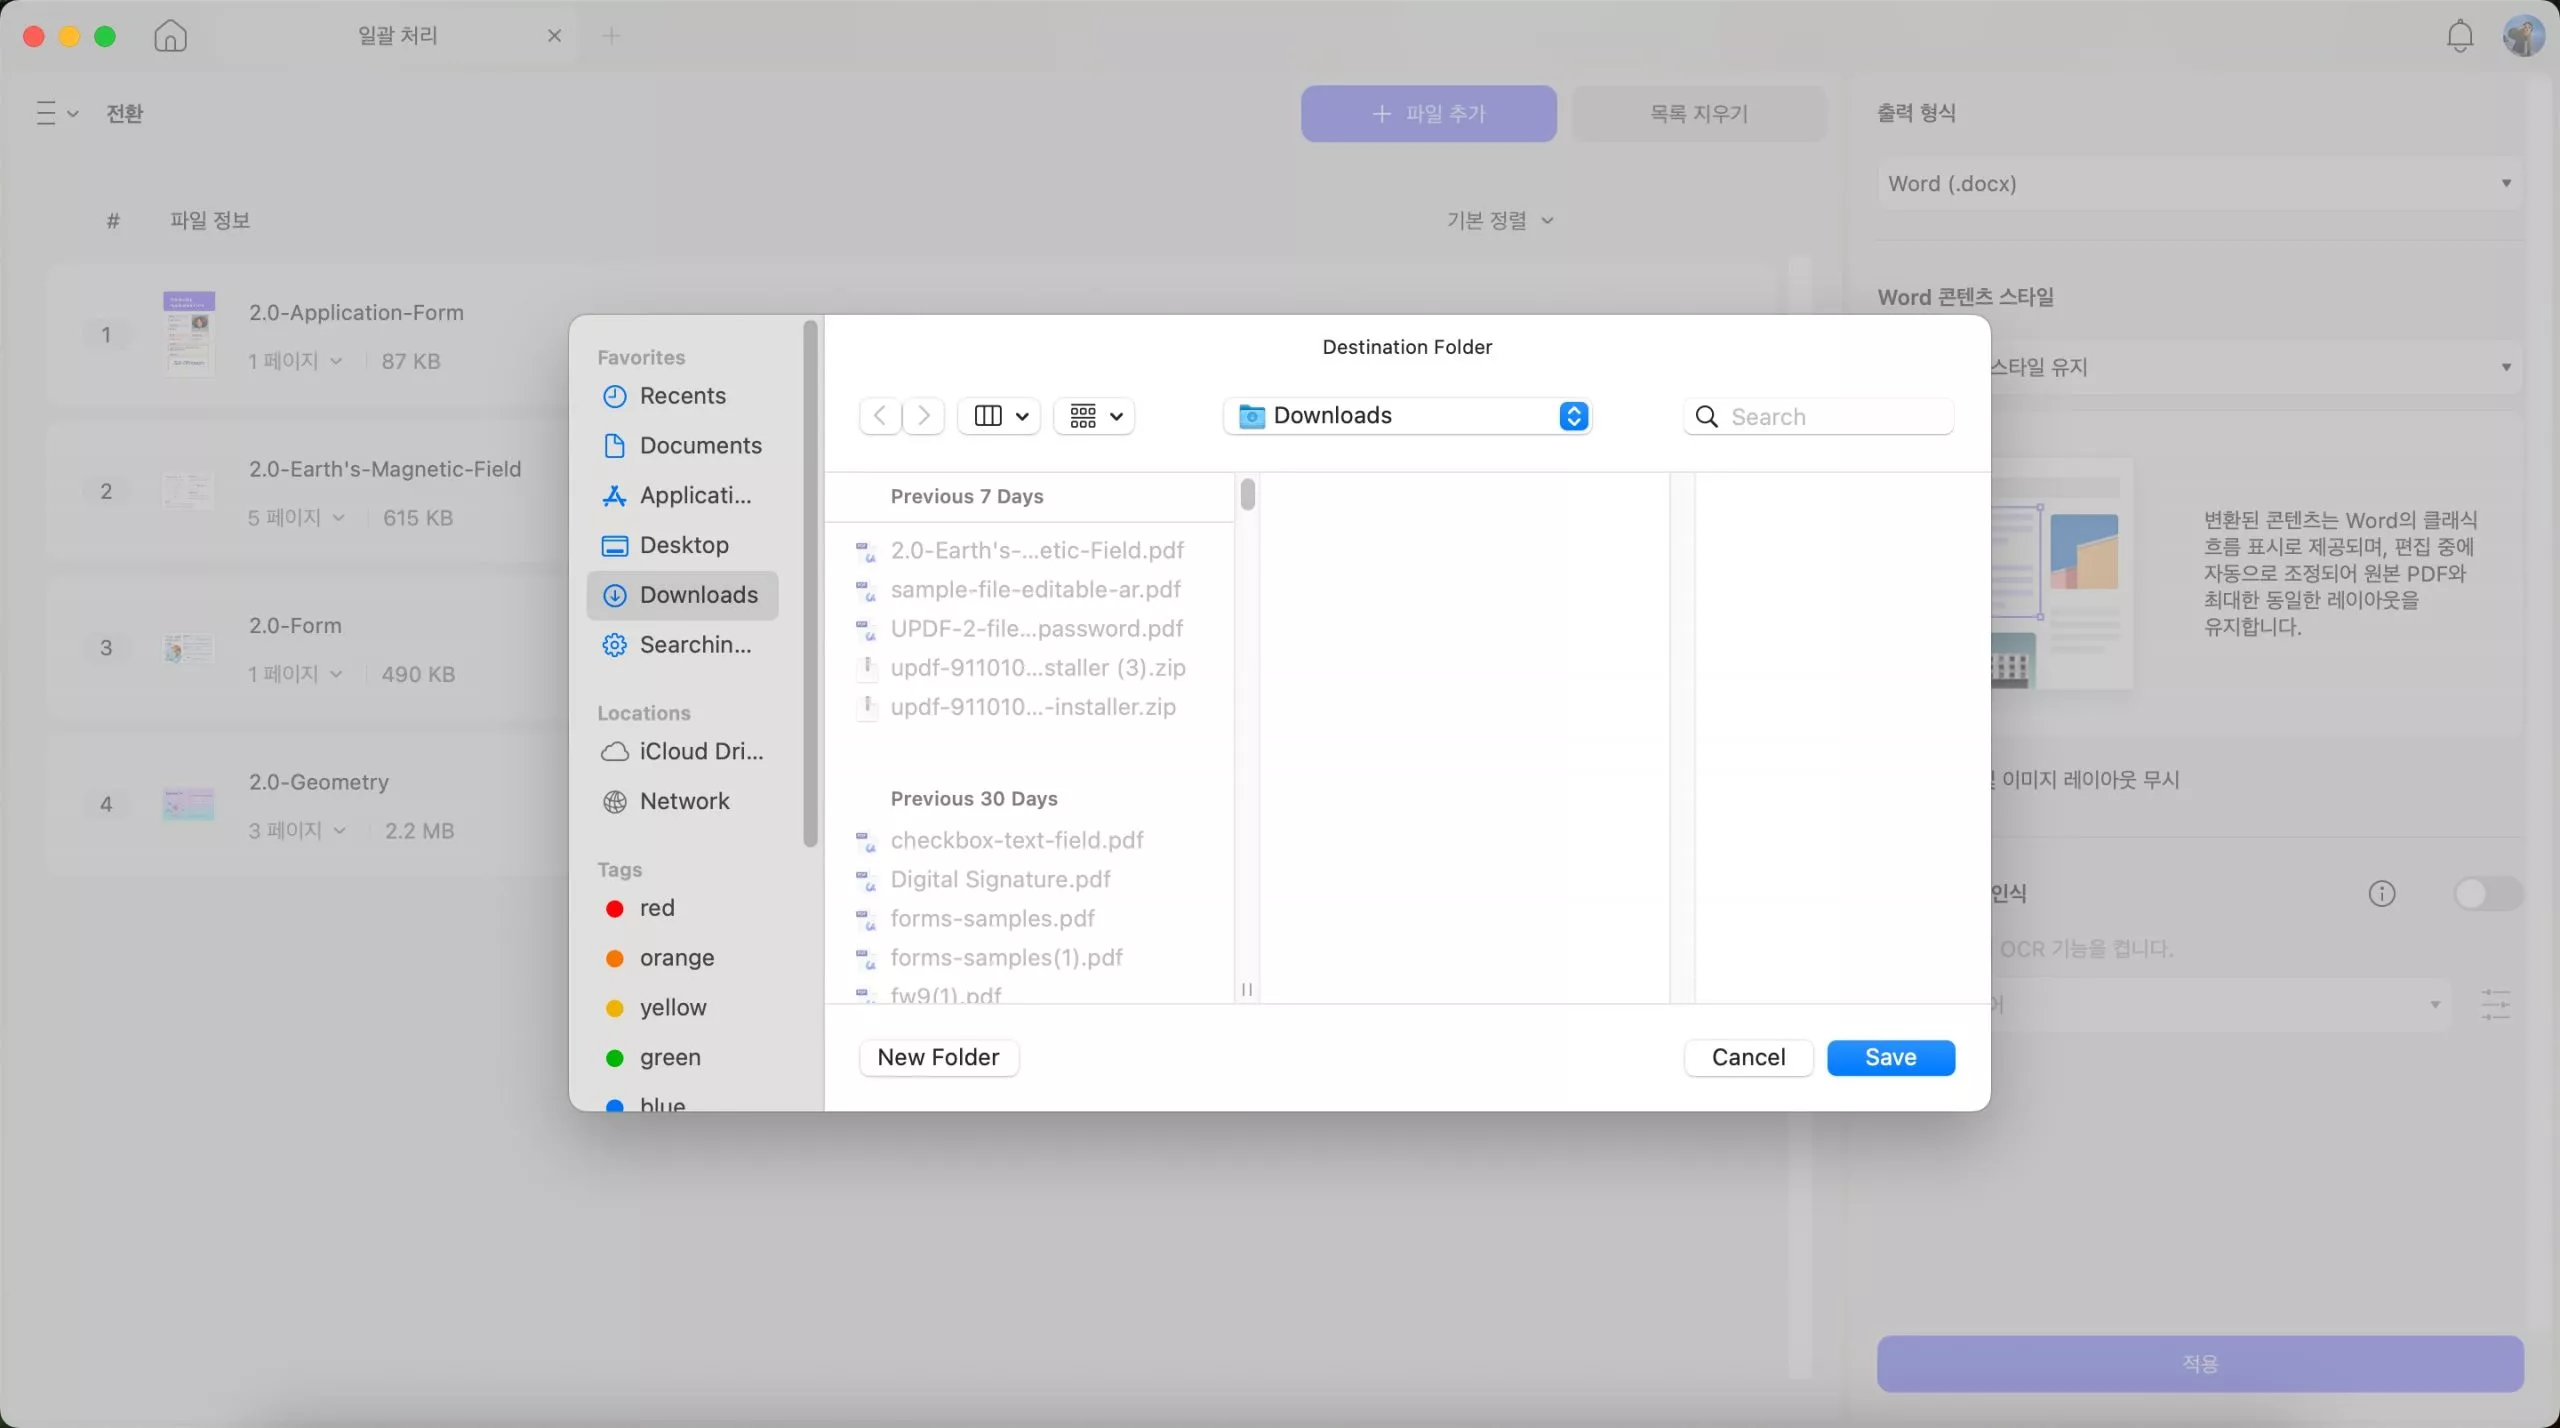Screen dimensions: 2560x1428
Task: Click the file list scrollbar thumb
Action: coord(1247,494)
